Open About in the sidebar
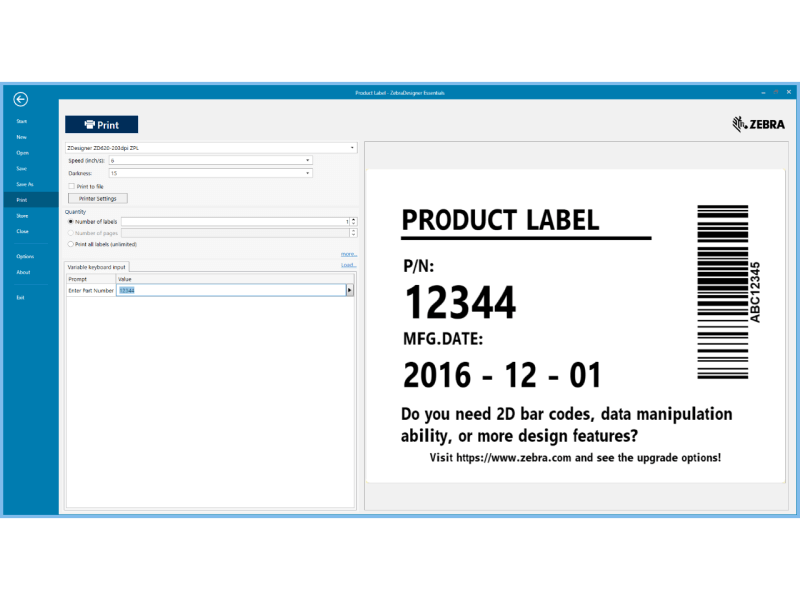 23,272
